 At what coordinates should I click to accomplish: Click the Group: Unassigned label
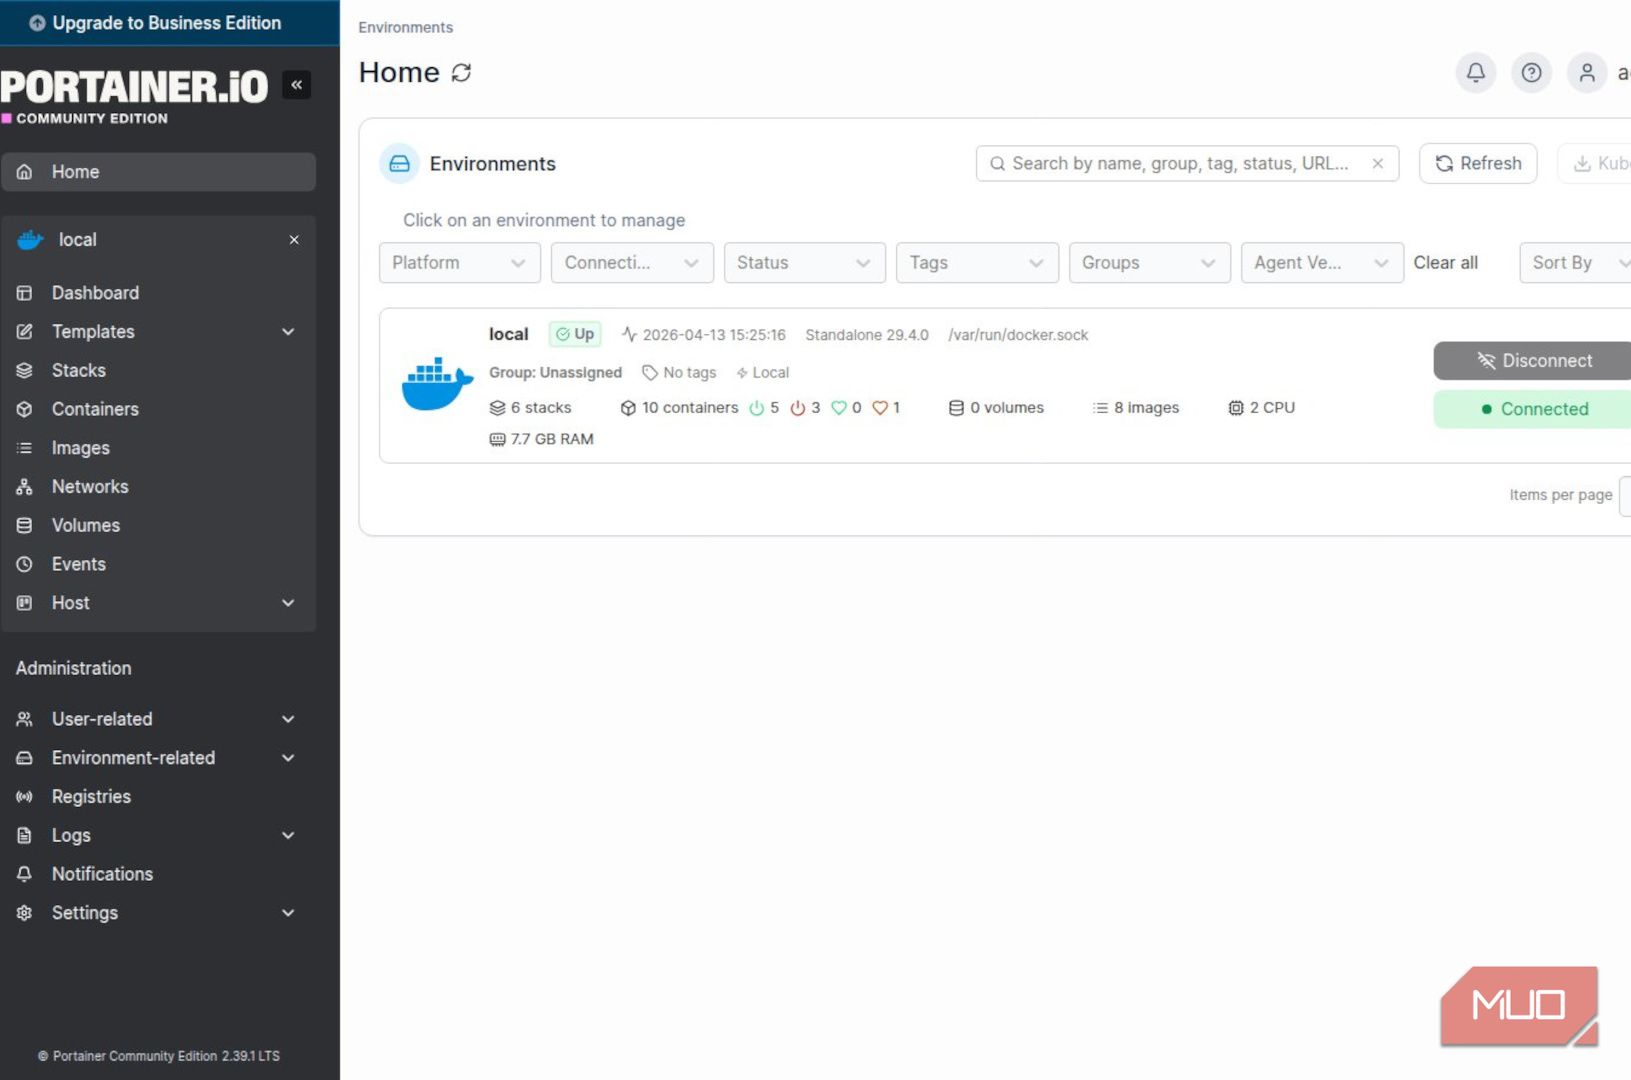click(x=555, y=373)
